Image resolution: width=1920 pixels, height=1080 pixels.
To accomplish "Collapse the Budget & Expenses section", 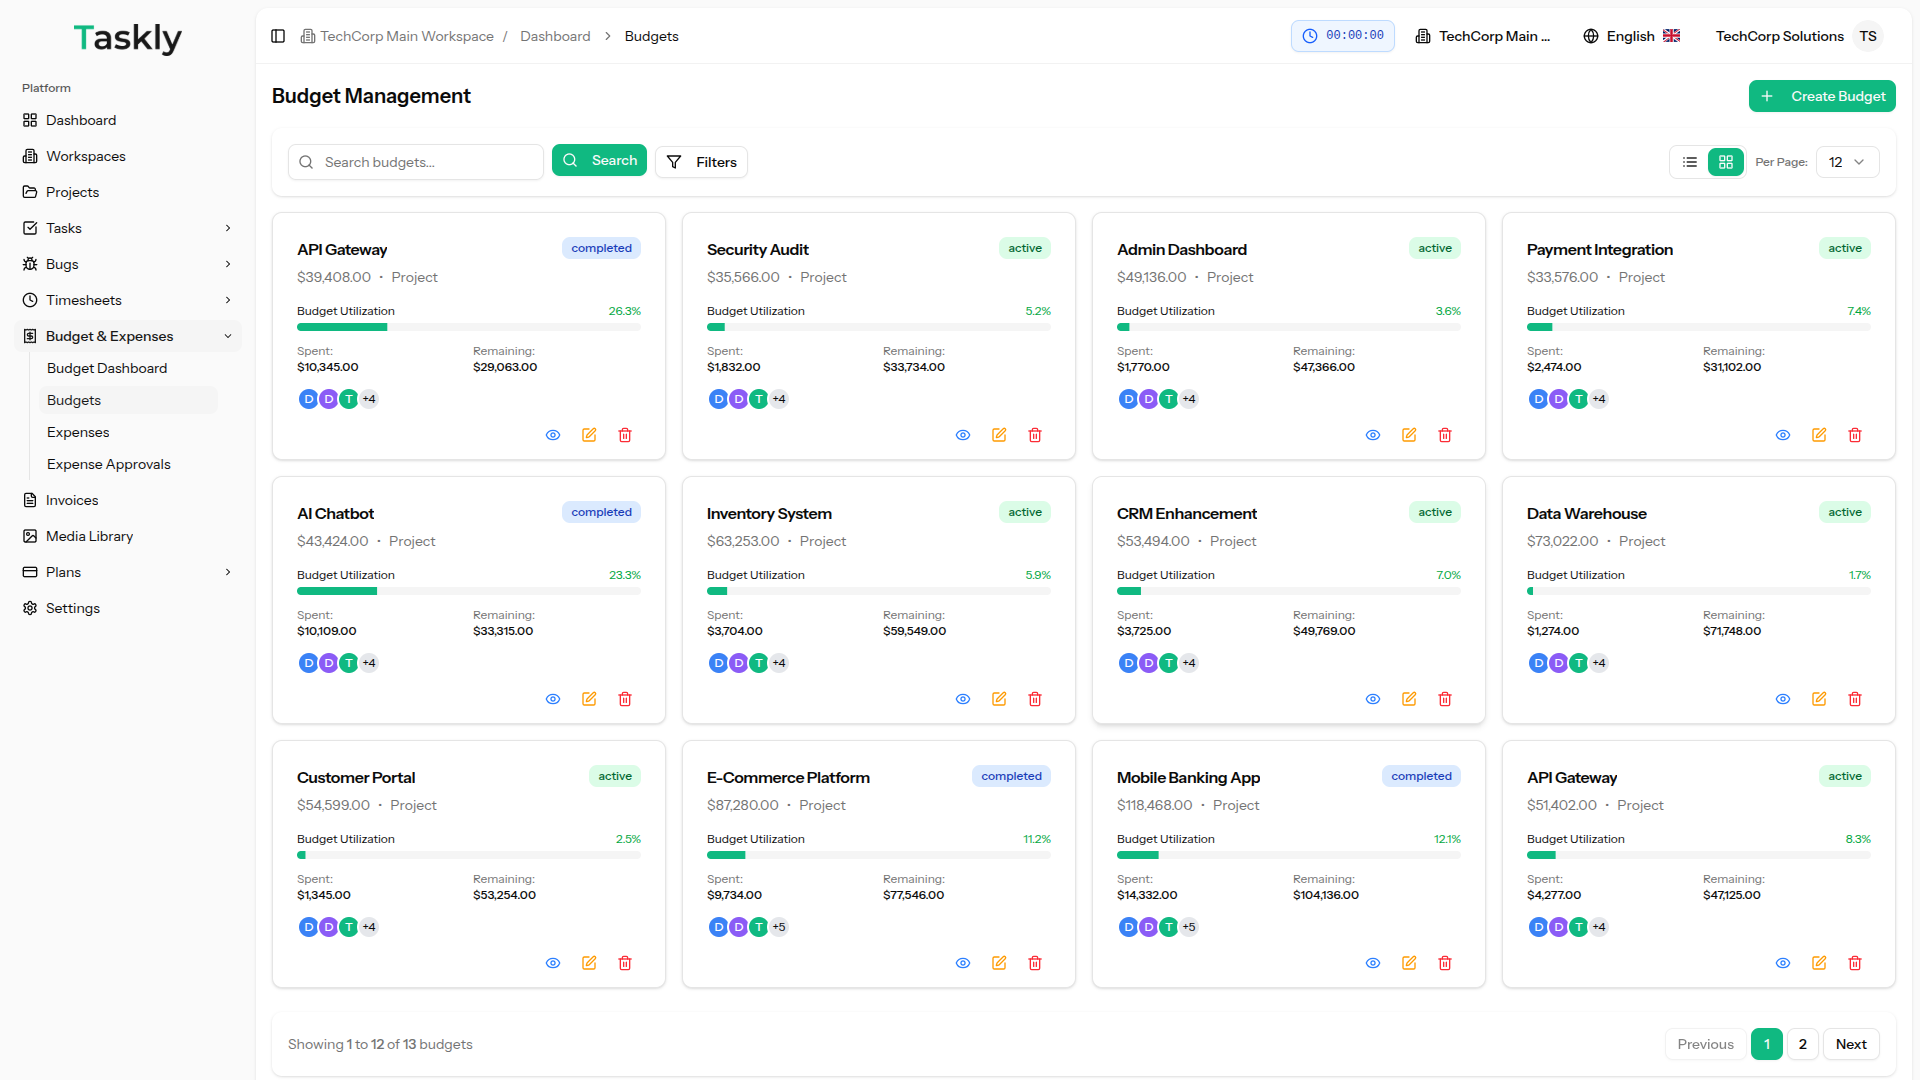I will click(228, 336).
